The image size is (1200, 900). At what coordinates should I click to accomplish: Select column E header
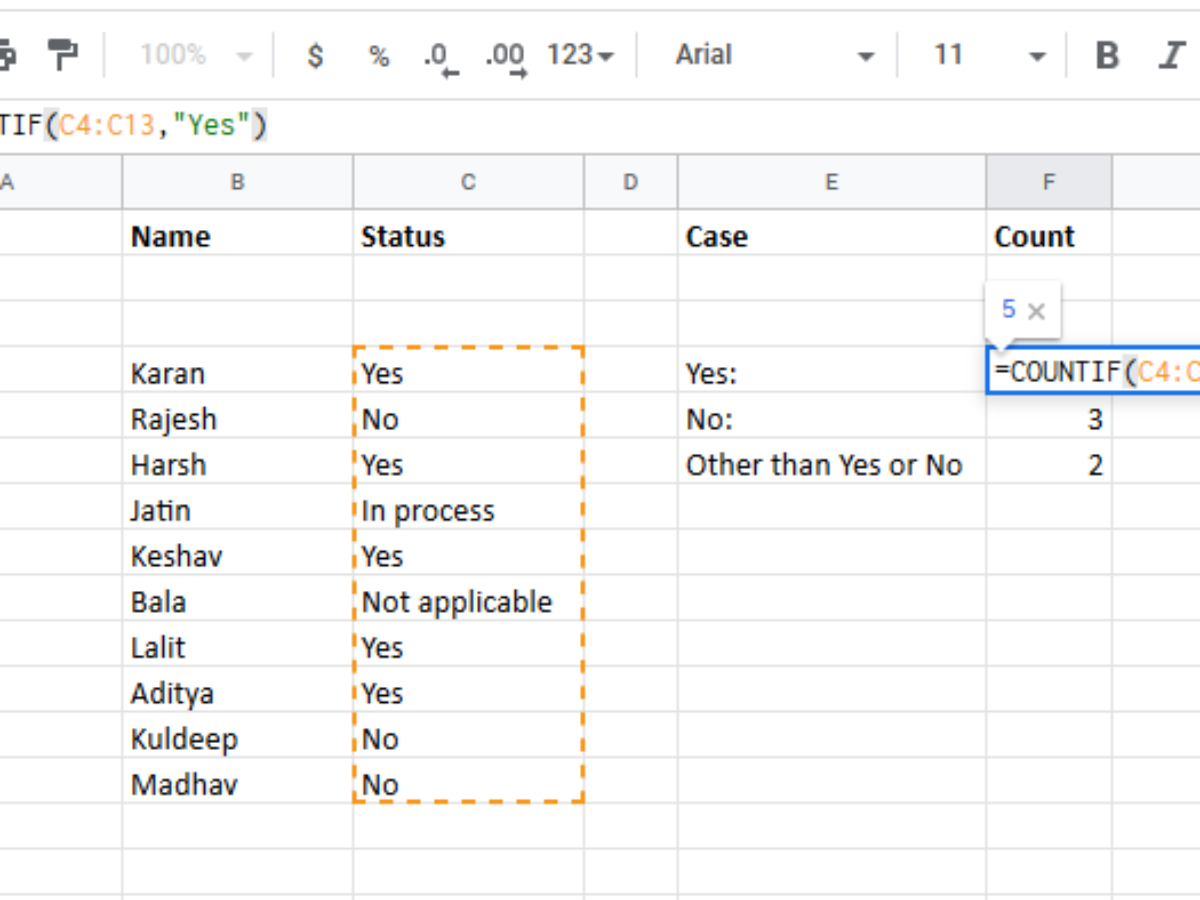(830, 182)
